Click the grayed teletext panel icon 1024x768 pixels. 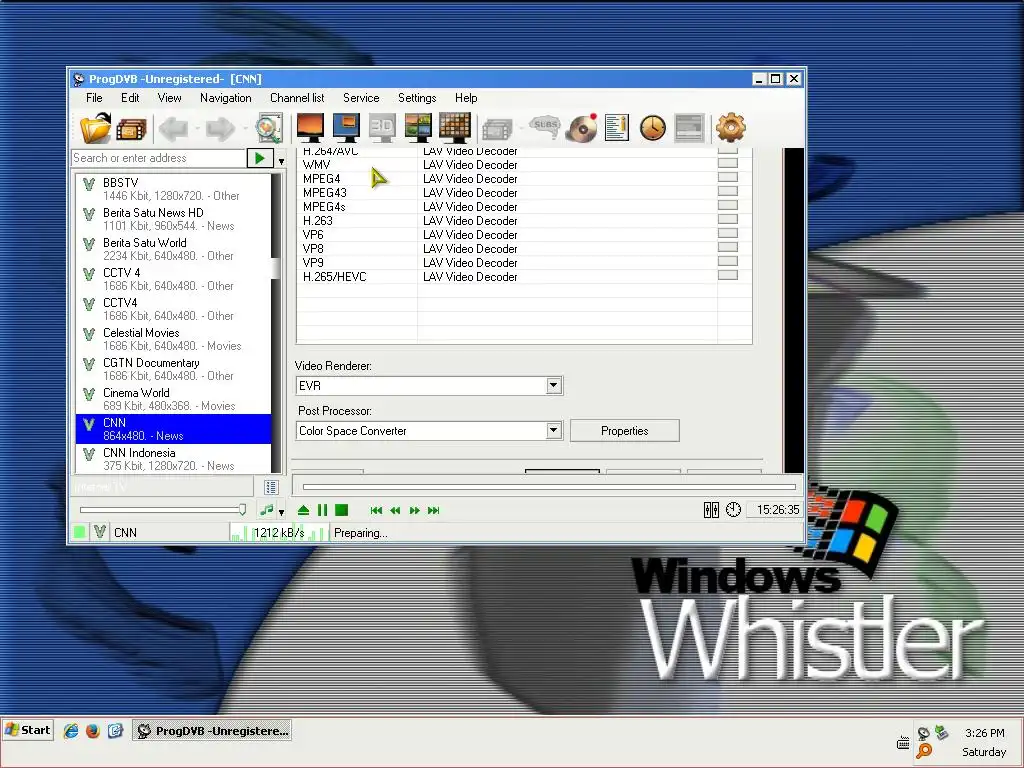[x=689, y=128]
